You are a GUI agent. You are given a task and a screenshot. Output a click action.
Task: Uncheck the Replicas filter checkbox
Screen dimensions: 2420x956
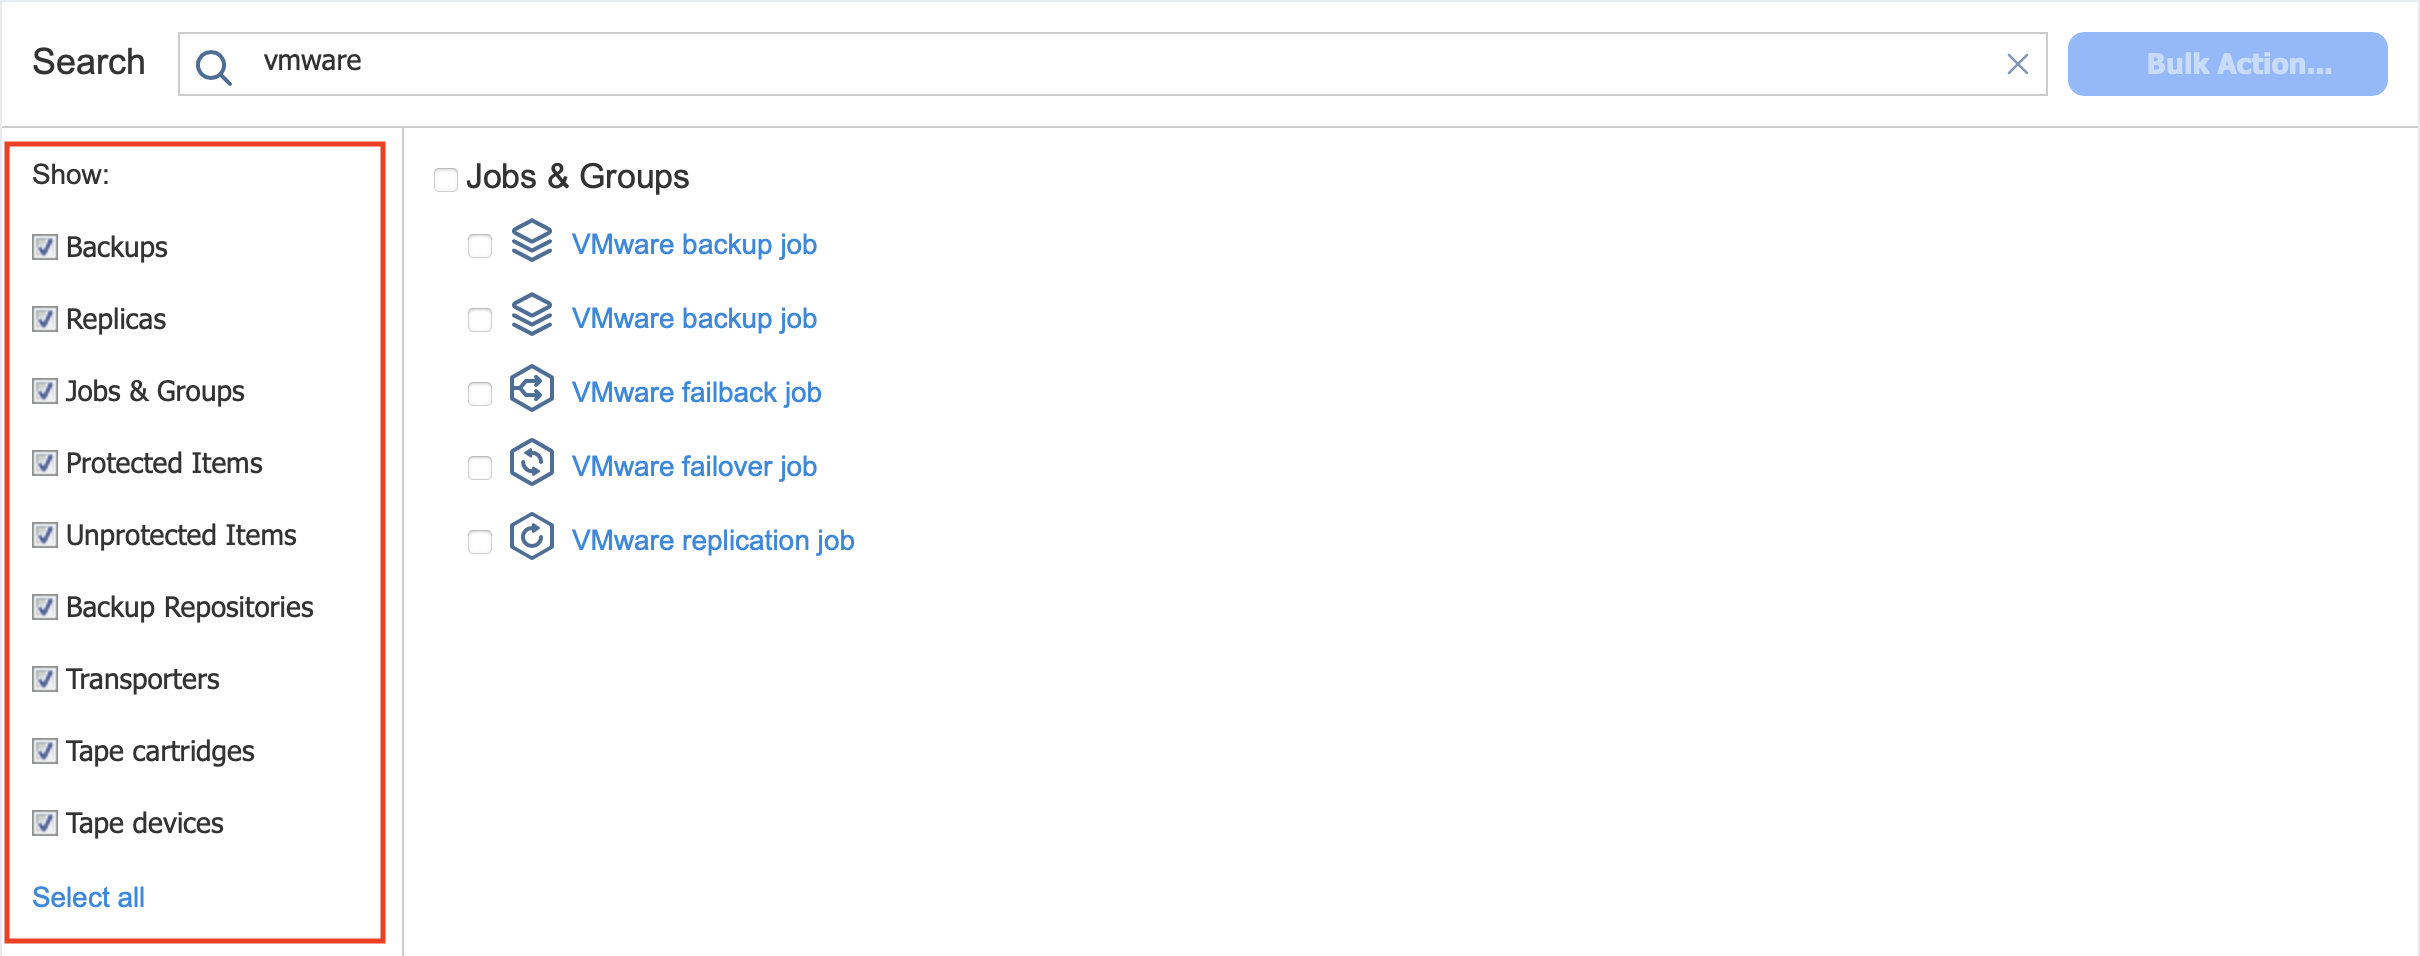click(x=45, y=319)
